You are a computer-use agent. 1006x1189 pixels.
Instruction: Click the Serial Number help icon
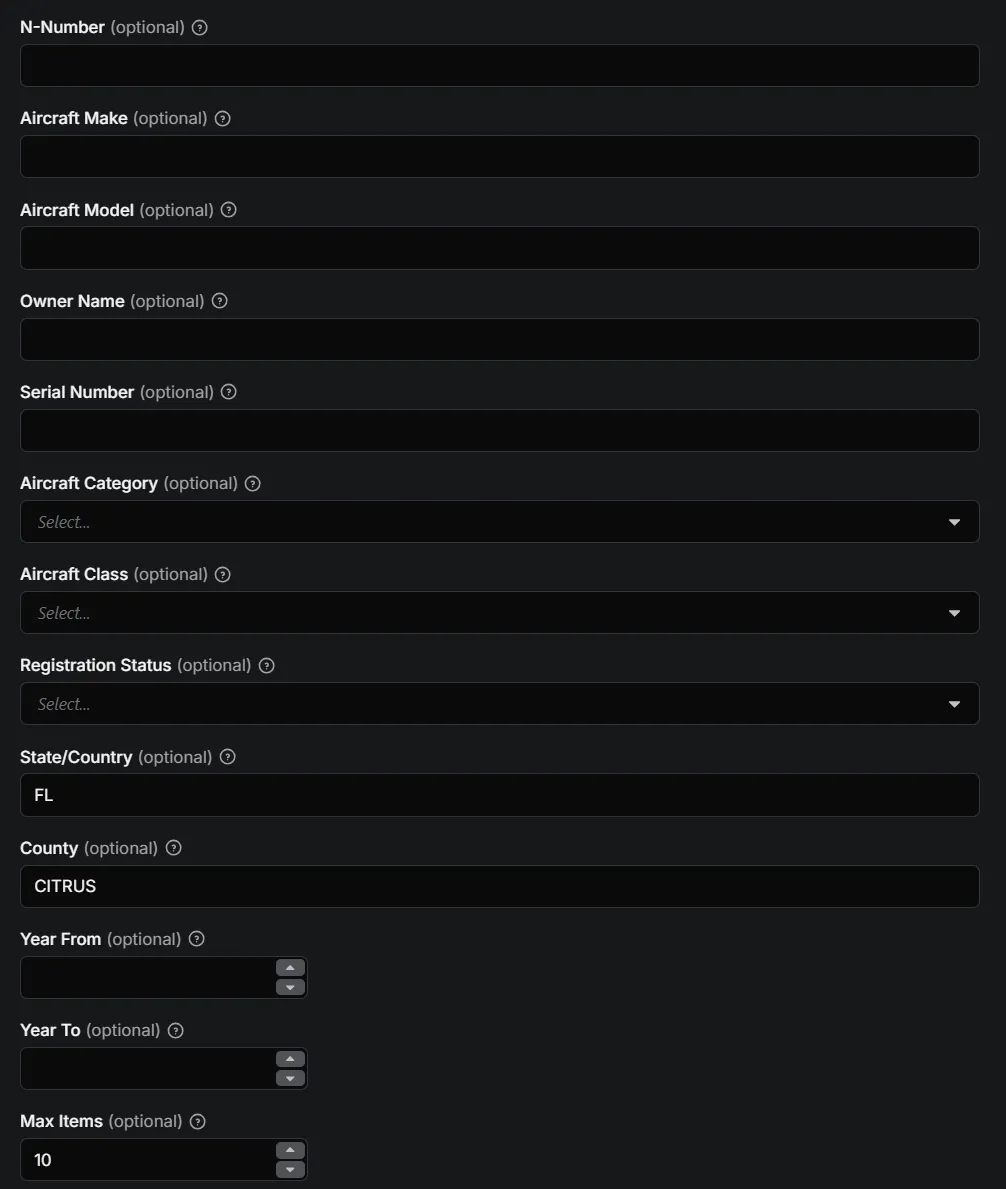229,392
